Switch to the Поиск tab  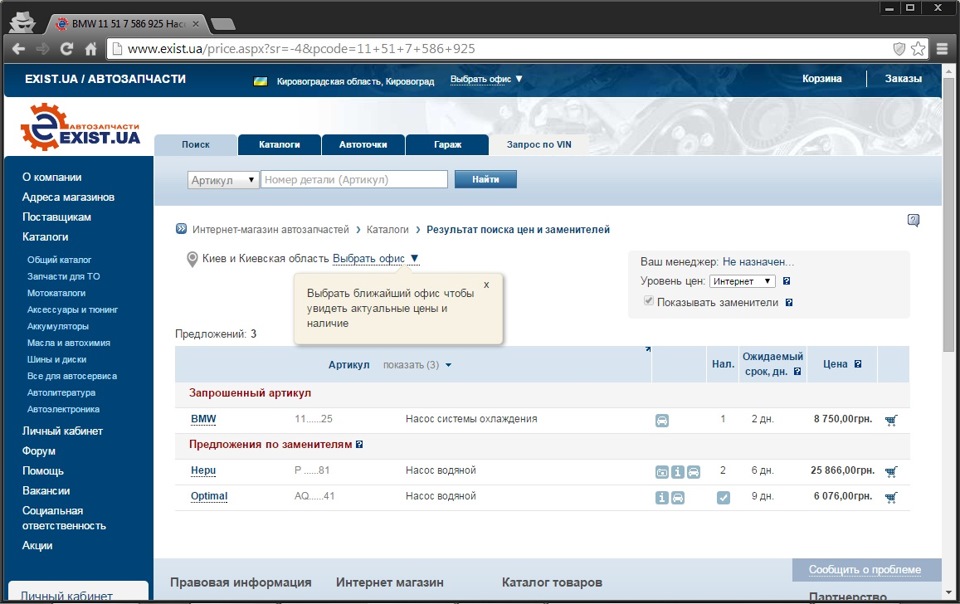click(195, 144)
